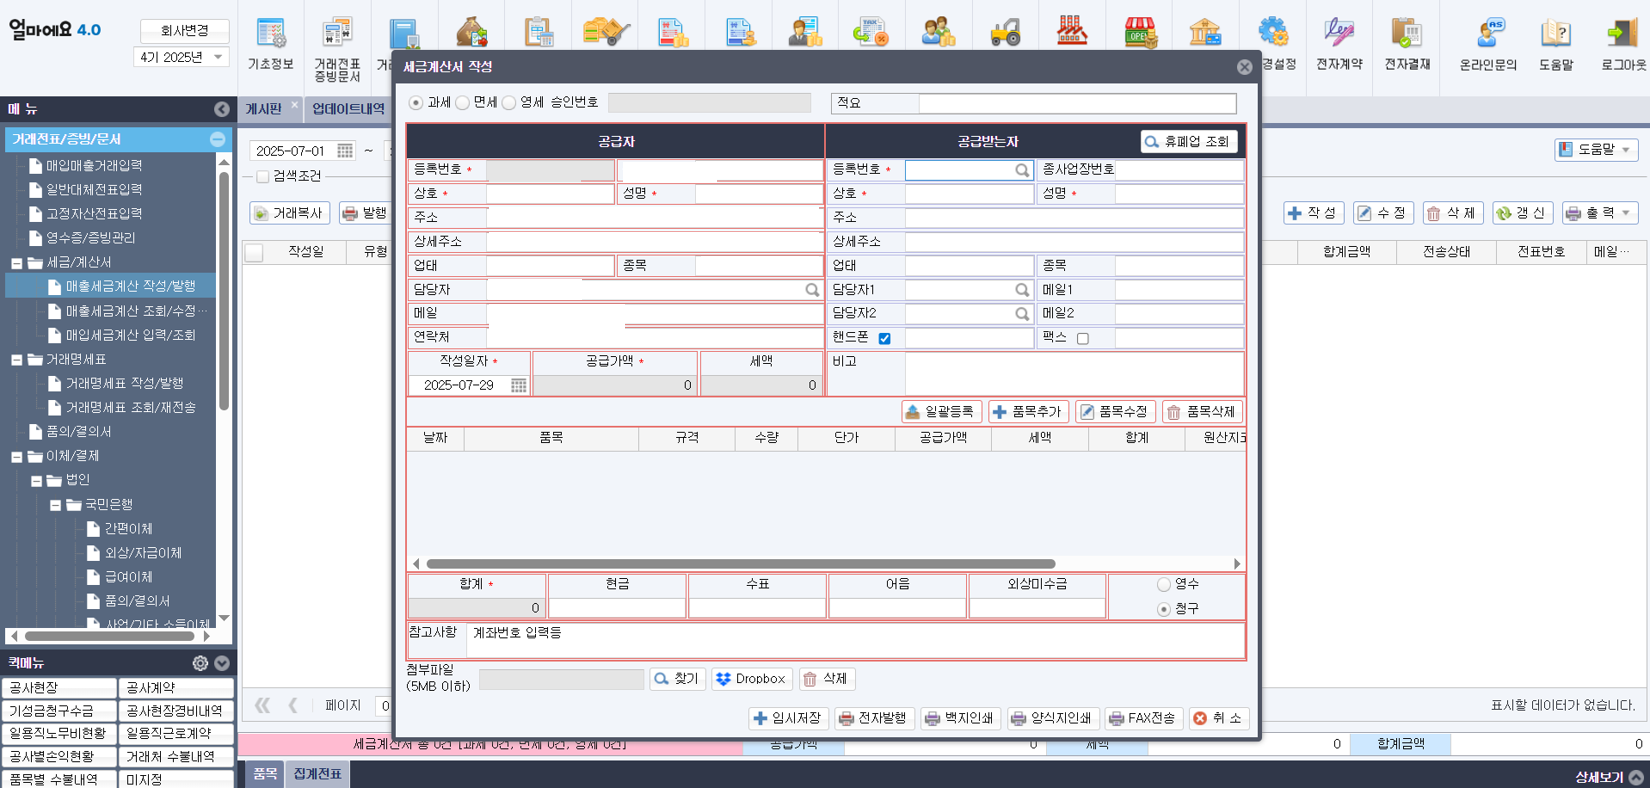Collapse the 세금/계산서 tree folder
Viewport: 1650px width, 788px height.
click(17, 263)
